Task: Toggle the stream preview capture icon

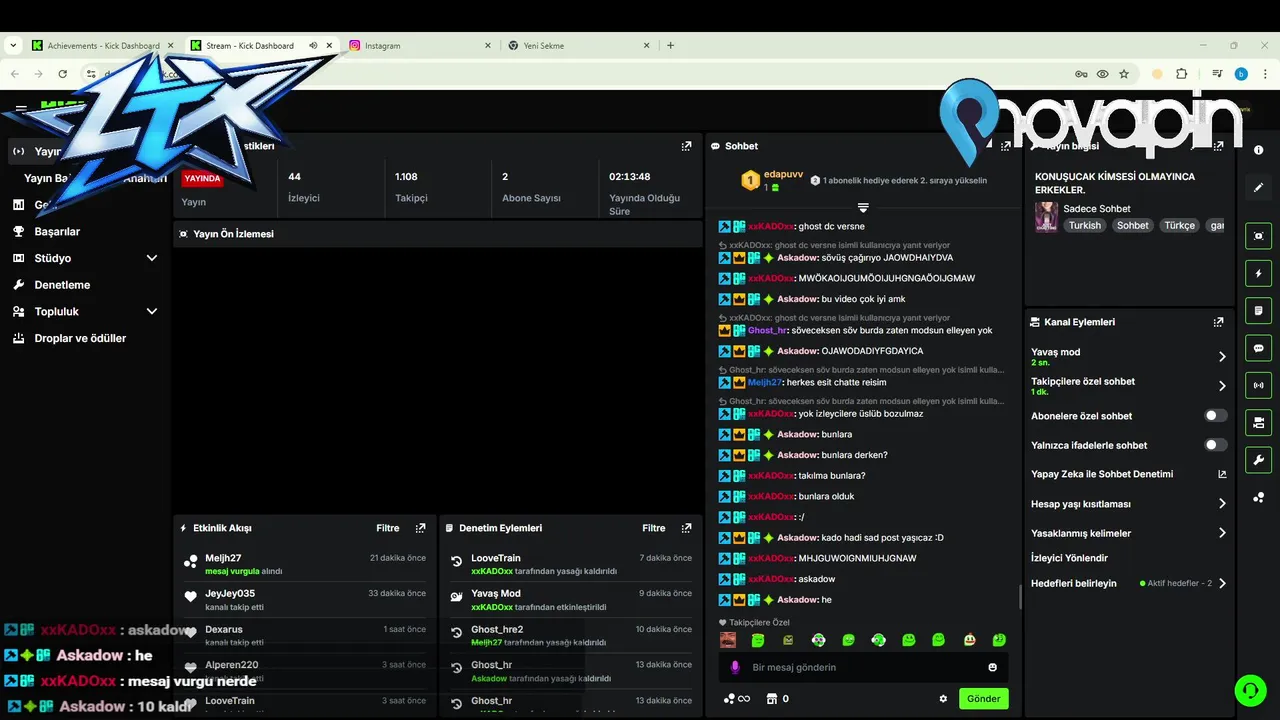Action: [x=1258, y=236]
